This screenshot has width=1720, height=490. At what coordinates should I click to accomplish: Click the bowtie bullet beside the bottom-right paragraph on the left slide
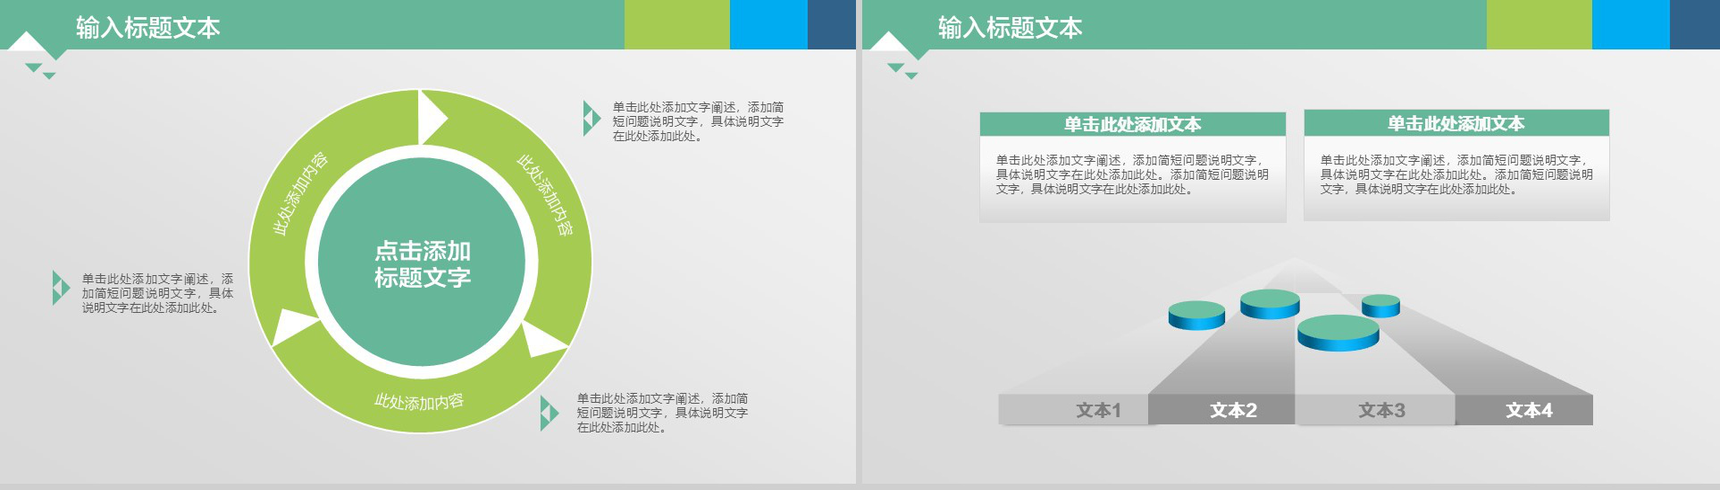click(x=549, y=413)
